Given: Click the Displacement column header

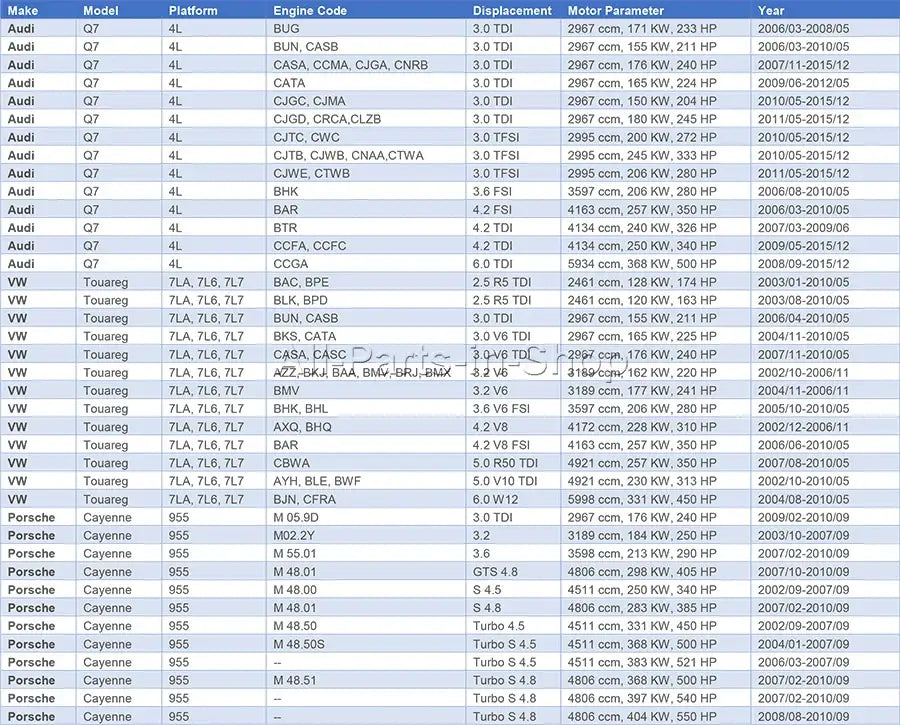Looking at the screenshot, I should pyautogui.click(x=512, y=10).
